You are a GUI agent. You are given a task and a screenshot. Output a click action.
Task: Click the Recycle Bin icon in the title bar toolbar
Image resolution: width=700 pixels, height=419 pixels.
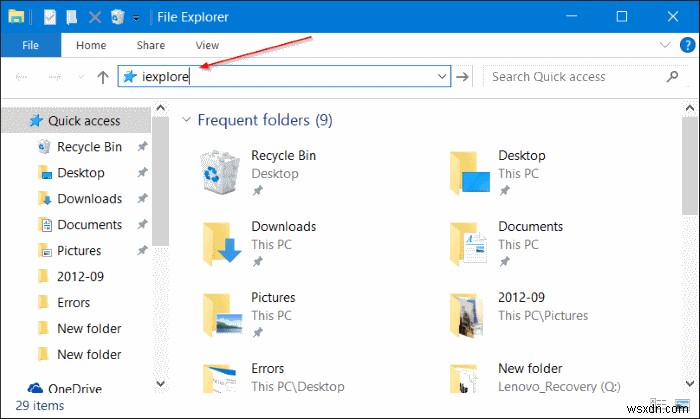(117, 17)
